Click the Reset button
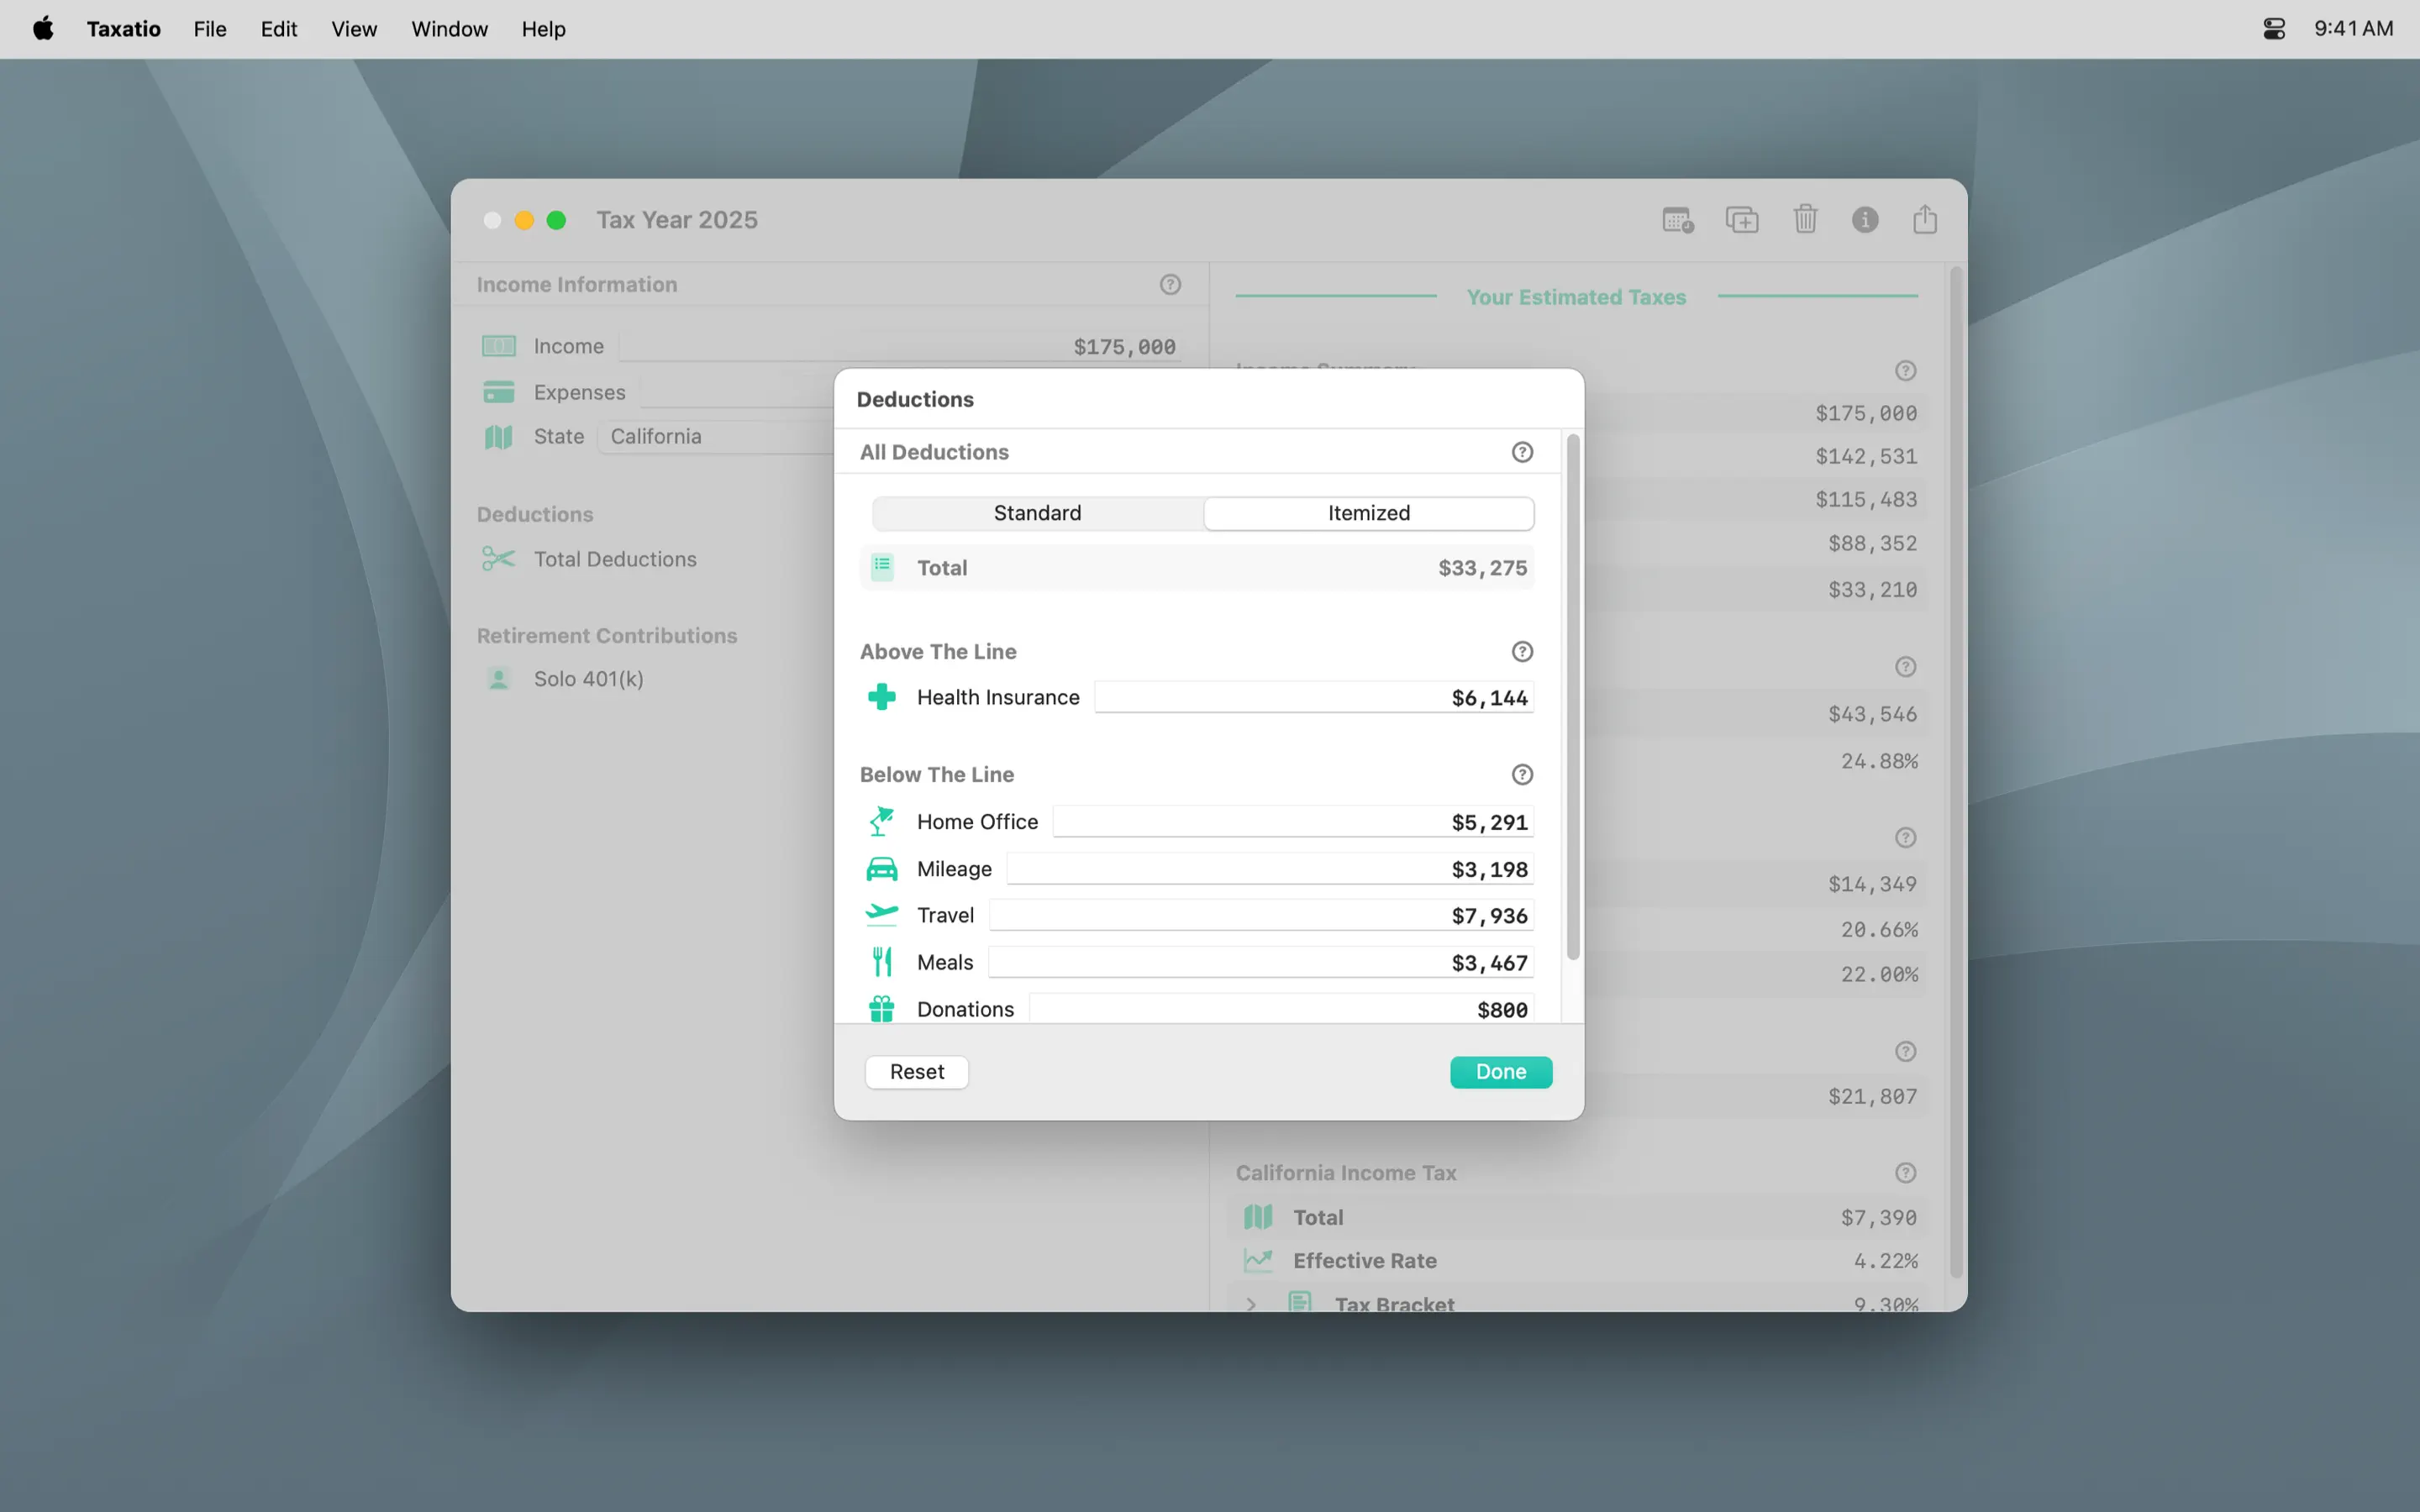 coord(916,1072)
